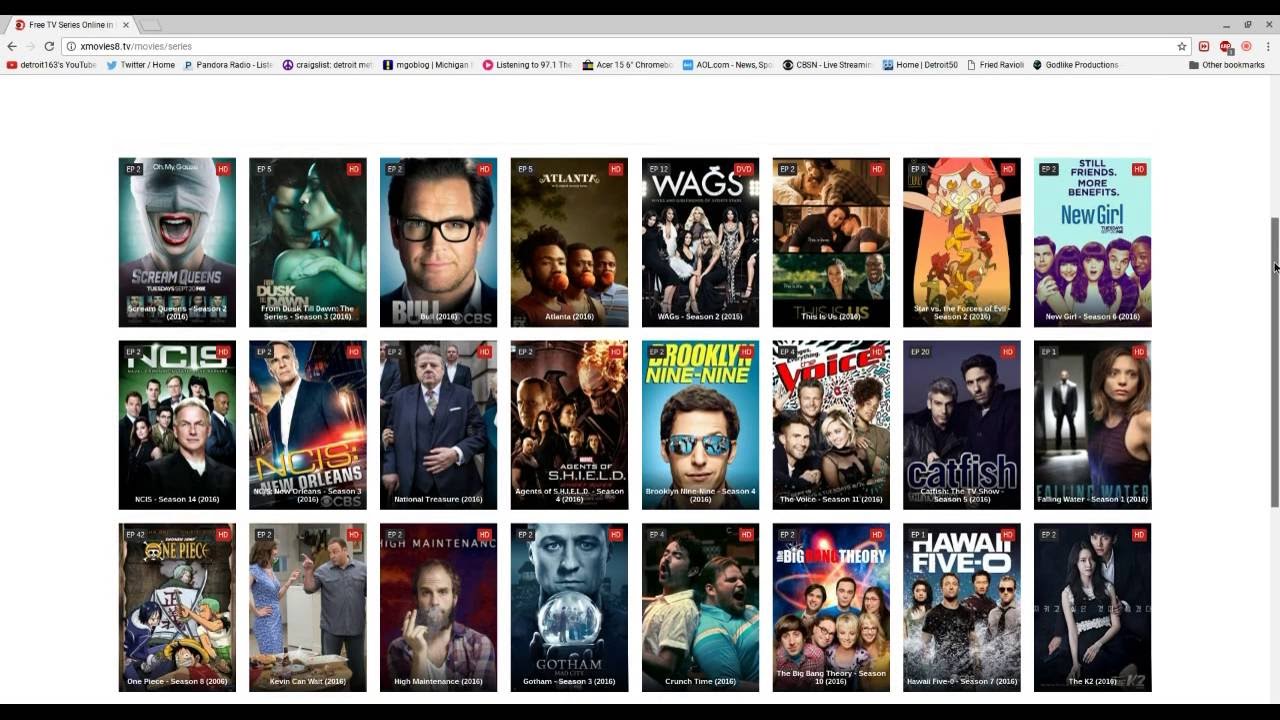Image resolution: width=1280 pixels, height=720 pixels.
Task: Open the New Girl Season 6 poster
Action: click(1093, 242)
